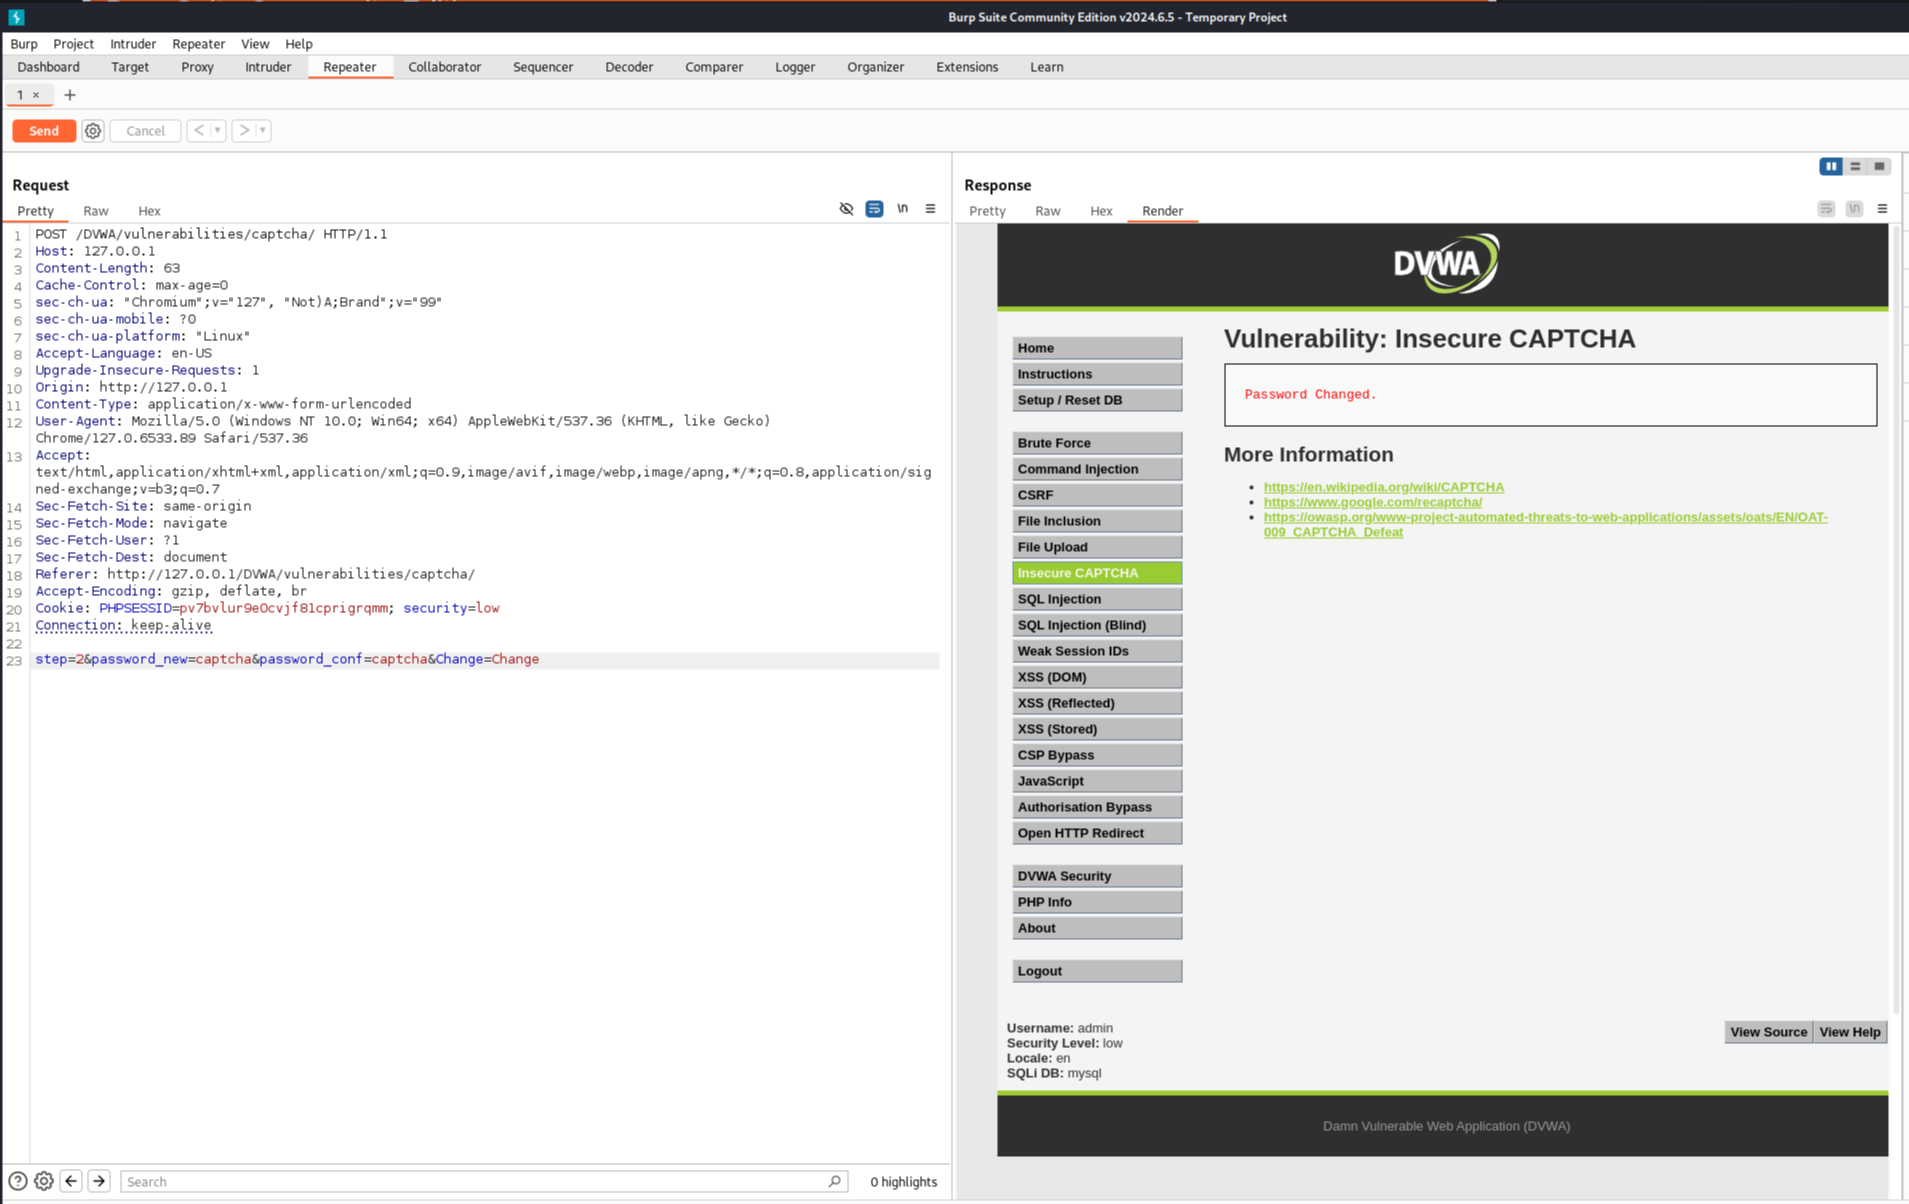Toggle response line wrap icon

point(1826,209)
